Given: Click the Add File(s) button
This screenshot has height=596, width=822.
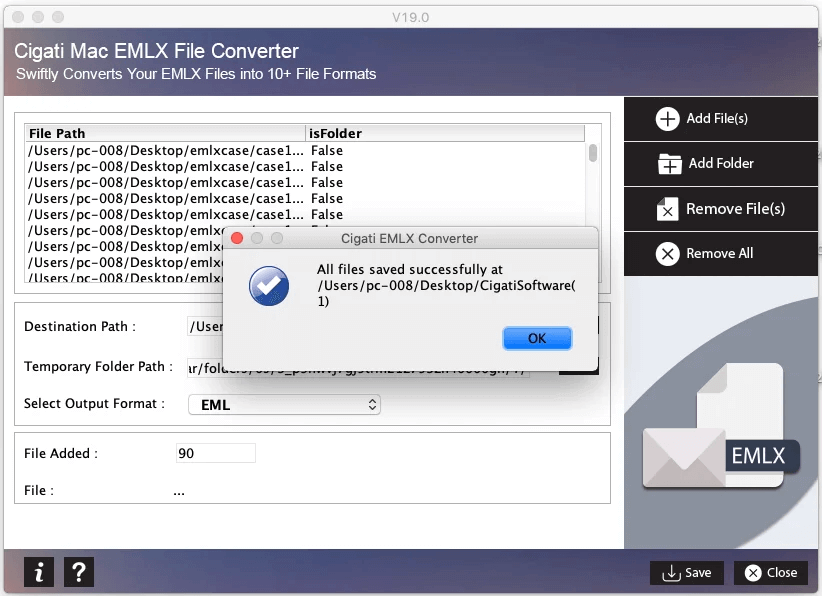Looking at the screenshot, I should [720, 119].
